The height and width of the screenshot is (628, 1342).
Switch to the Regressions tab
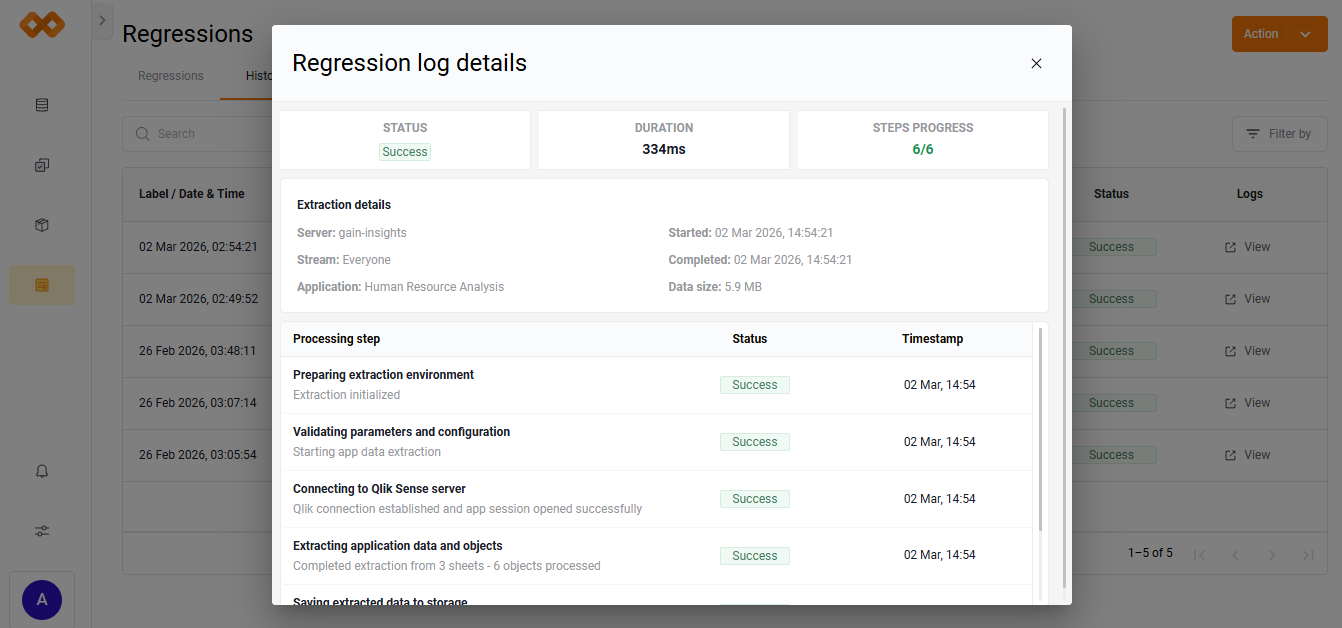click(x=170, y=75)
